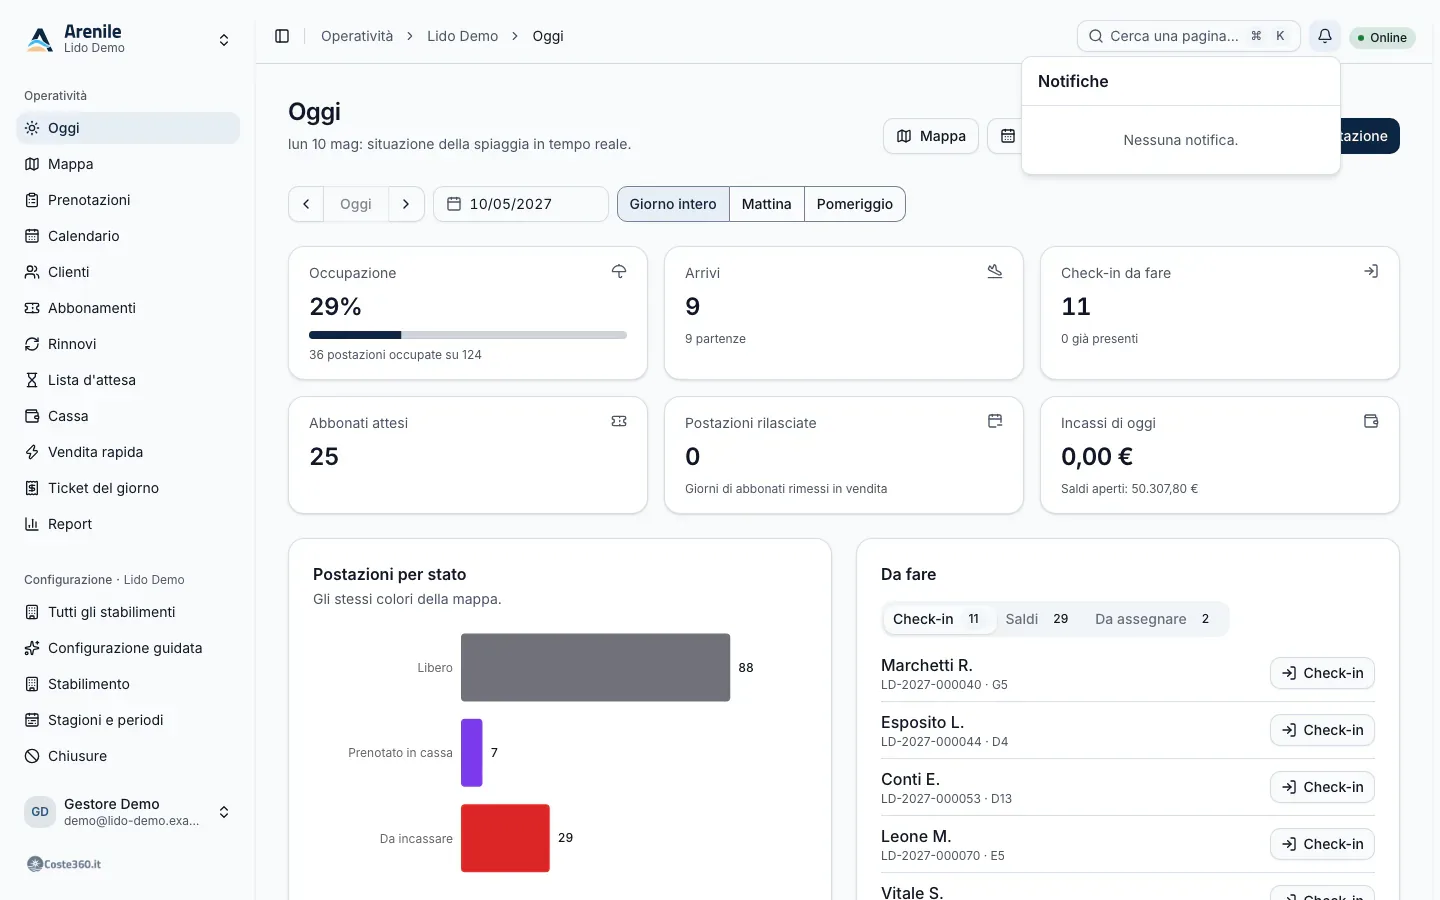The image size is (1440, 900).
Task: Select Giorno intero time filter
Action: click(x=673, y=204)
